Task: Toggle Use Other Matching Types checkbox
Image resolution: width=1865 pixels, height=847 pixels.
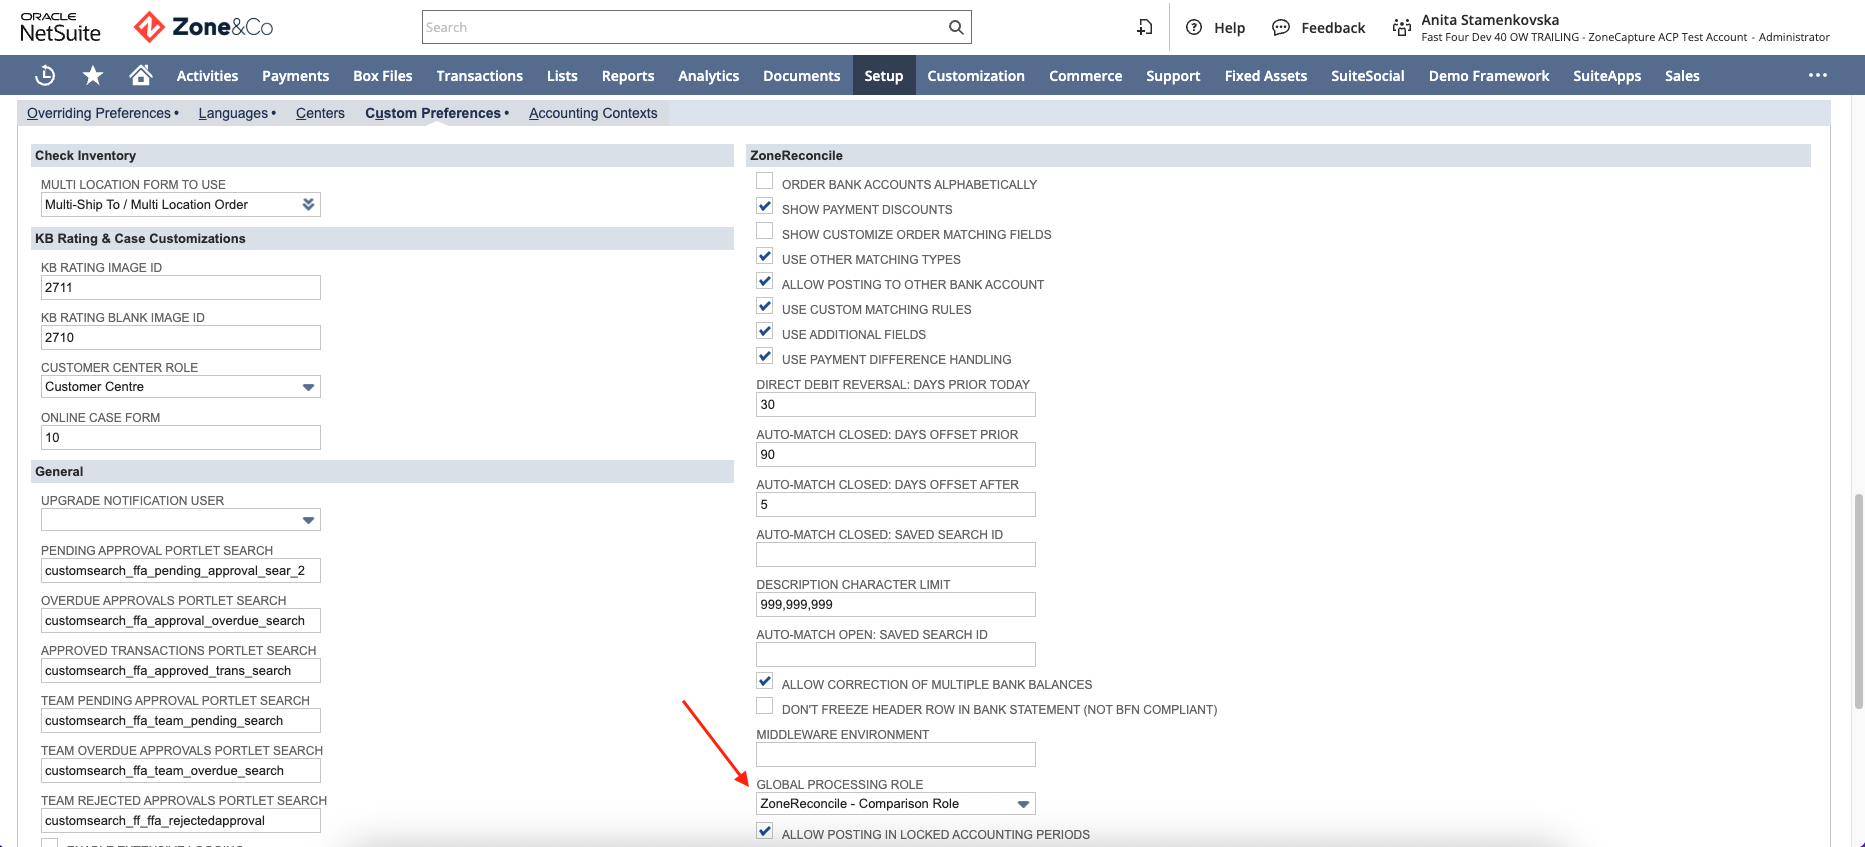Action: 765,256
